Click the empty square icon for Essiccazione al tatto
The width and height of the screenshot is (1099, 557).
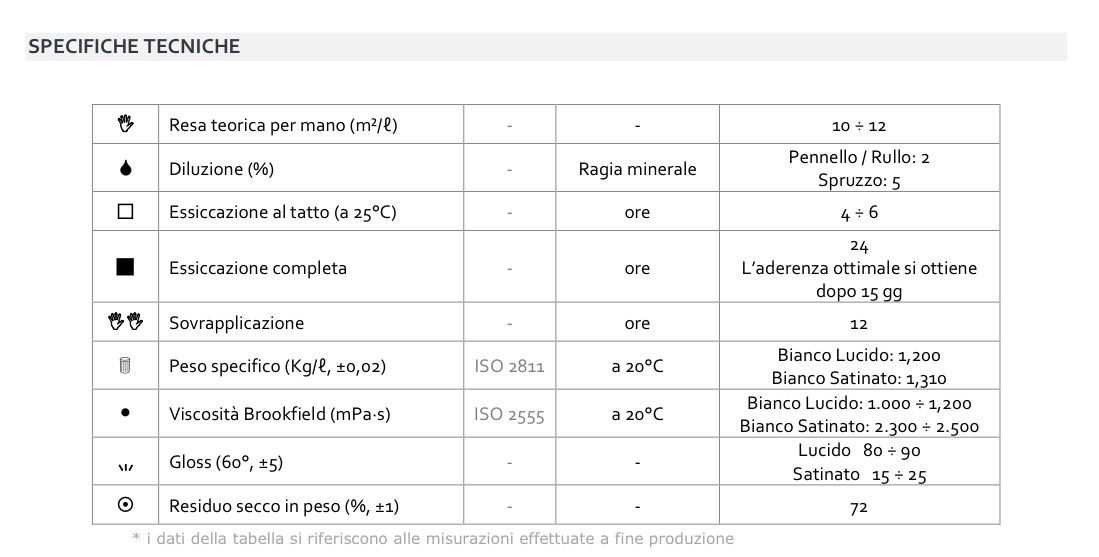[125, 212]
